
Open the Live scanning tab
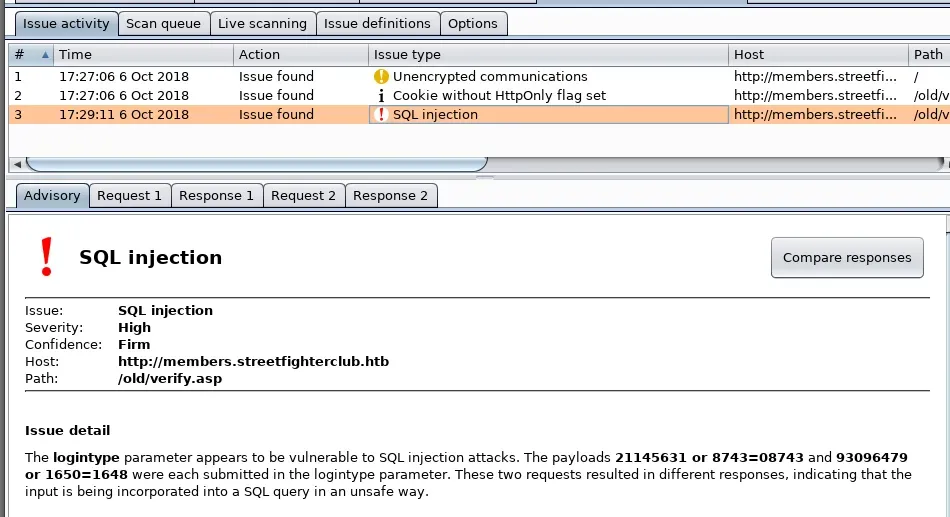263,23
